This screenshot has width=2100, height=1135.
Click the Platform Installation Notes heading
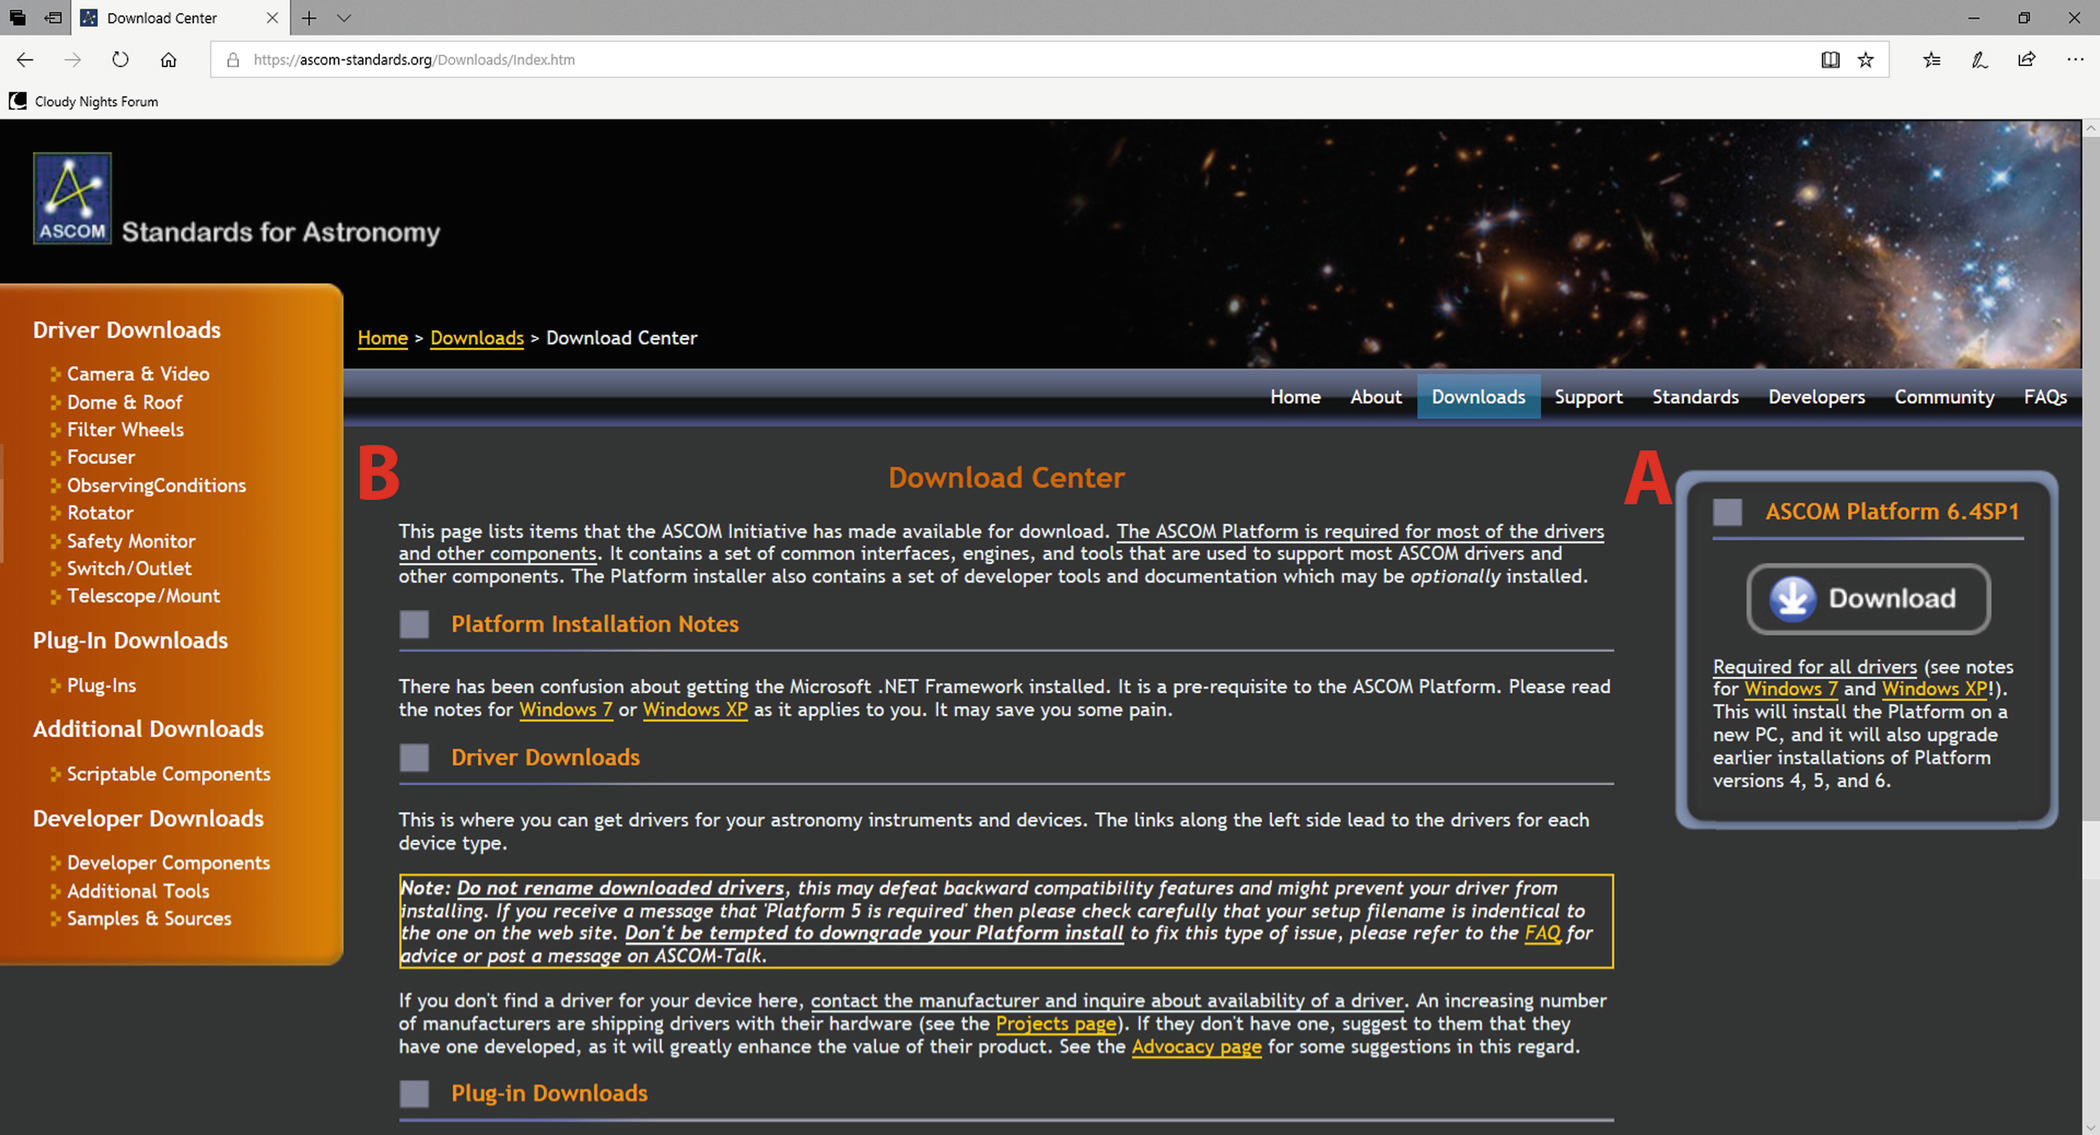(595, 624)
